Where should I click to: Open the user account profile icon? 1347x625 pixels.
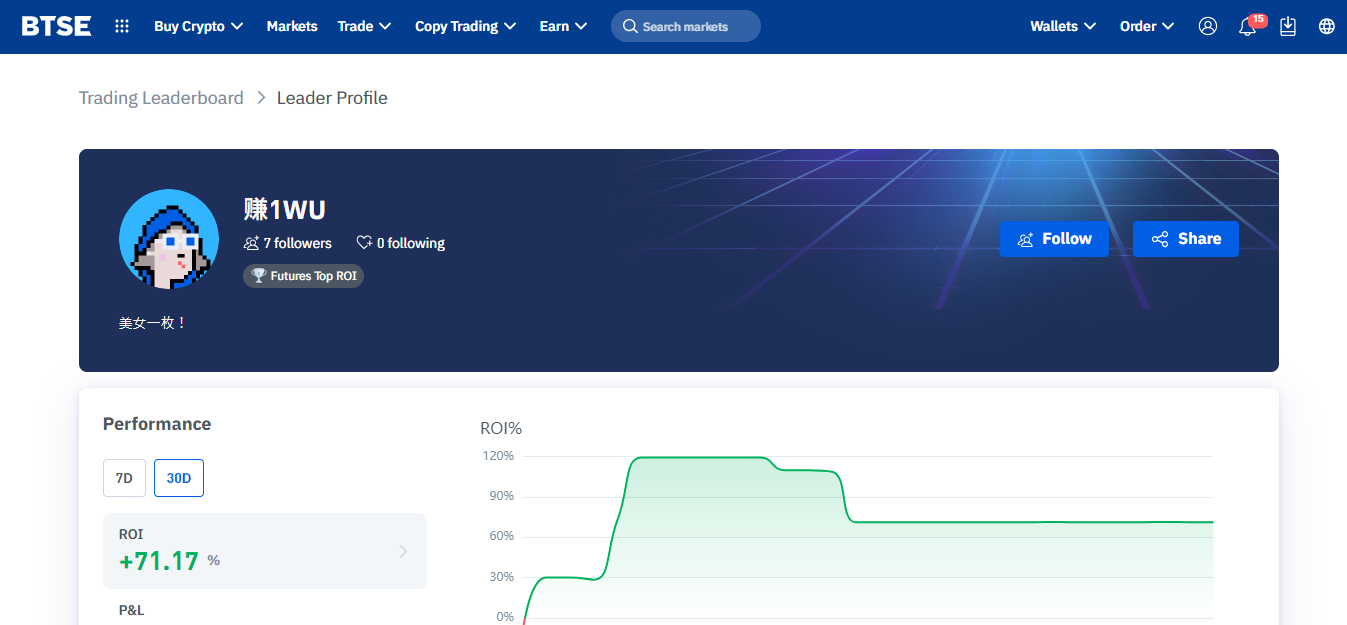click(1208, 26)
